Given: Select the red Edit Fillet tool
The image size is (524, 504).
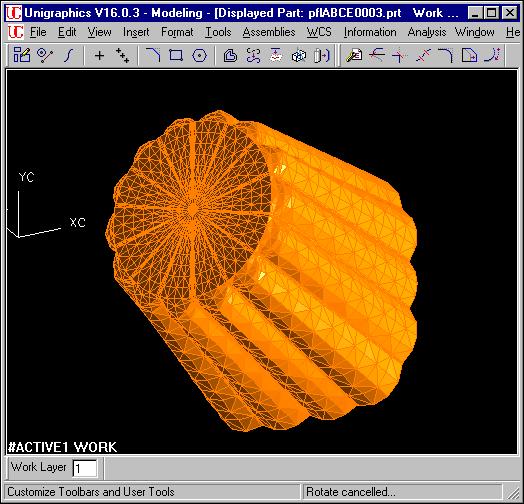Looking at the screenshot, I should pos(446,55).
